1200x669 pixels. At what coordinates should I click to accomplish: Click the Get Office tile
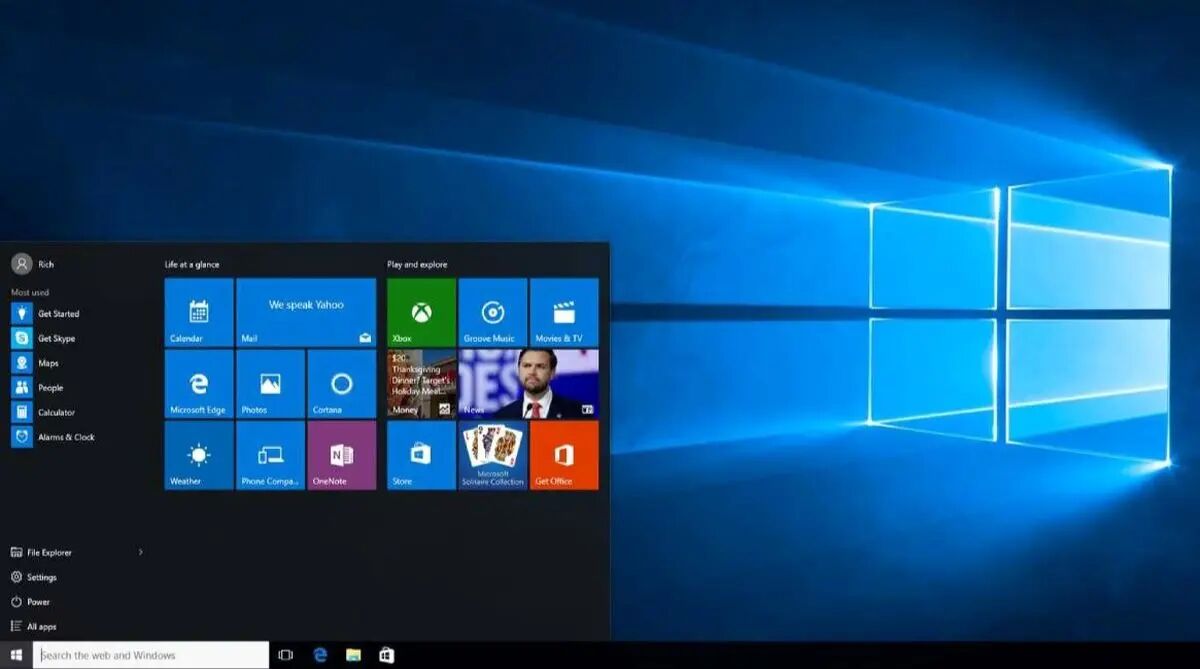(x=564, y=455)
